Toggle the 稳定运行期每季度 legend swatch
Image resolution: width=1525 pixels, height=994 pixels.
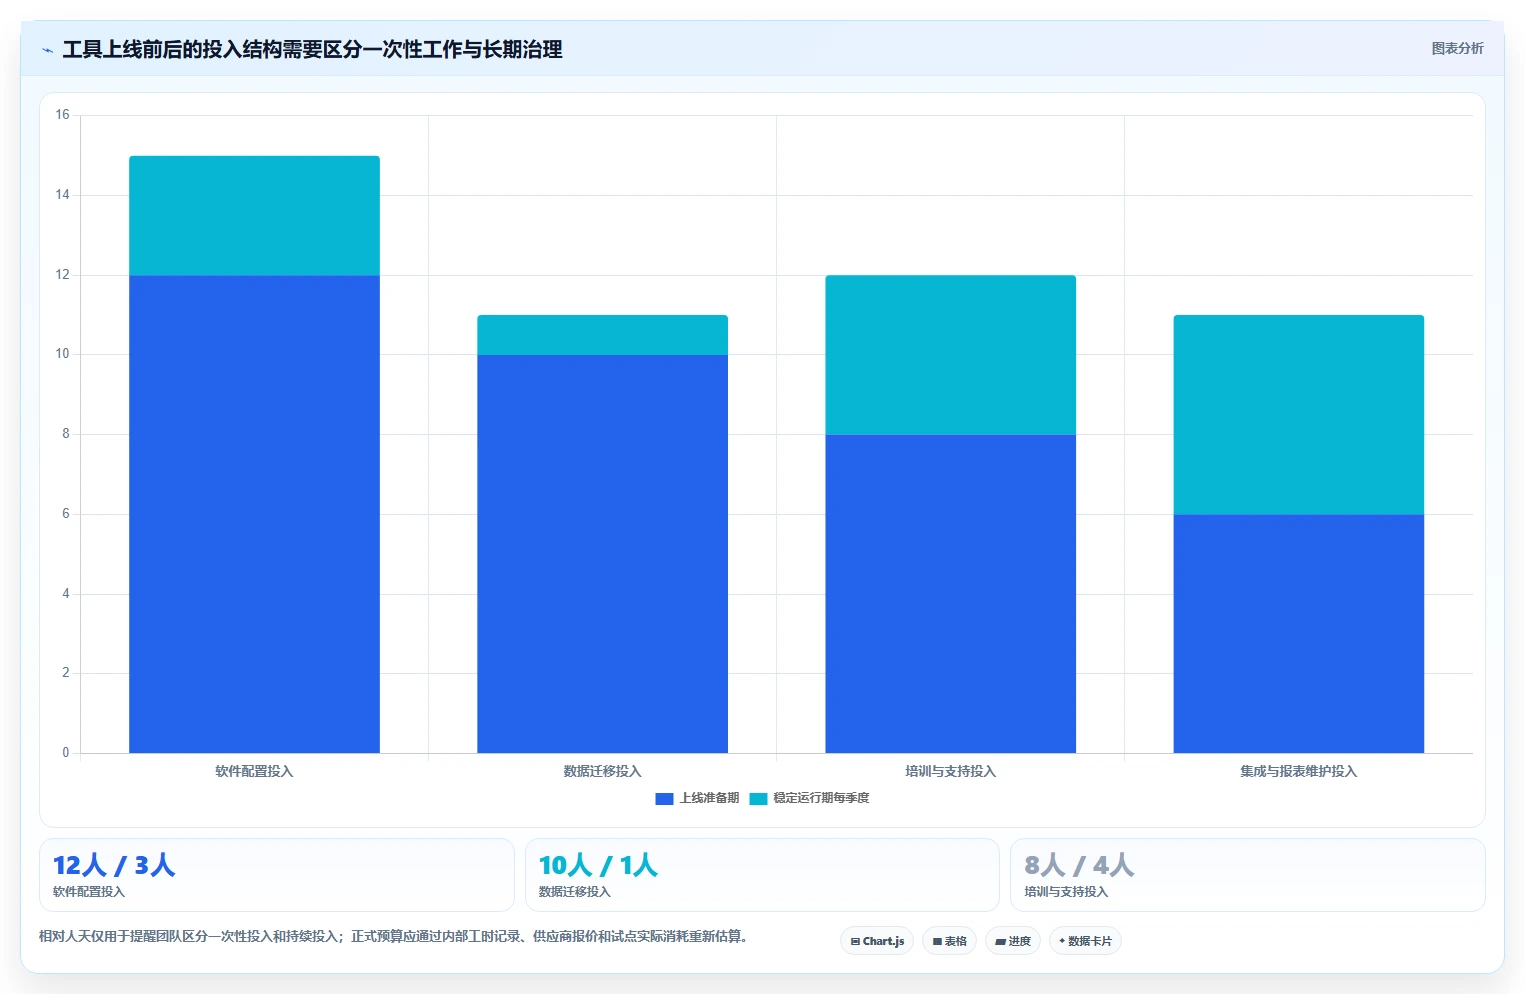pos(758,798)
